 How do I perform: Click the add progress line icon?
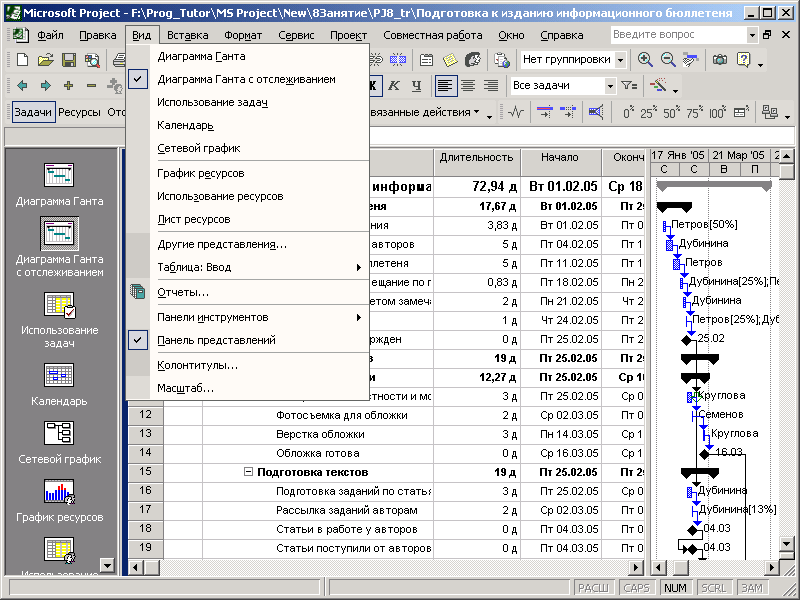(595, 112)
